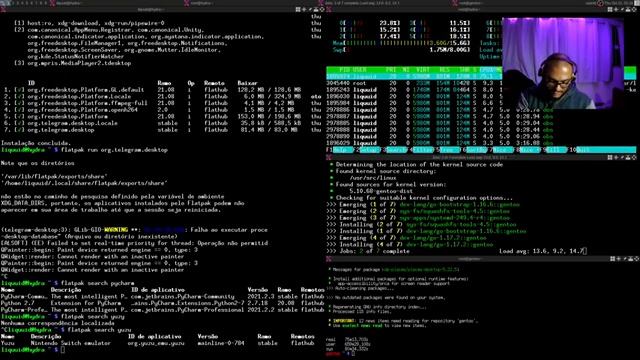Click the plus icon in left terminal pane header
Image resolution: width=640 pixels, height=360 pixels.
304,9
